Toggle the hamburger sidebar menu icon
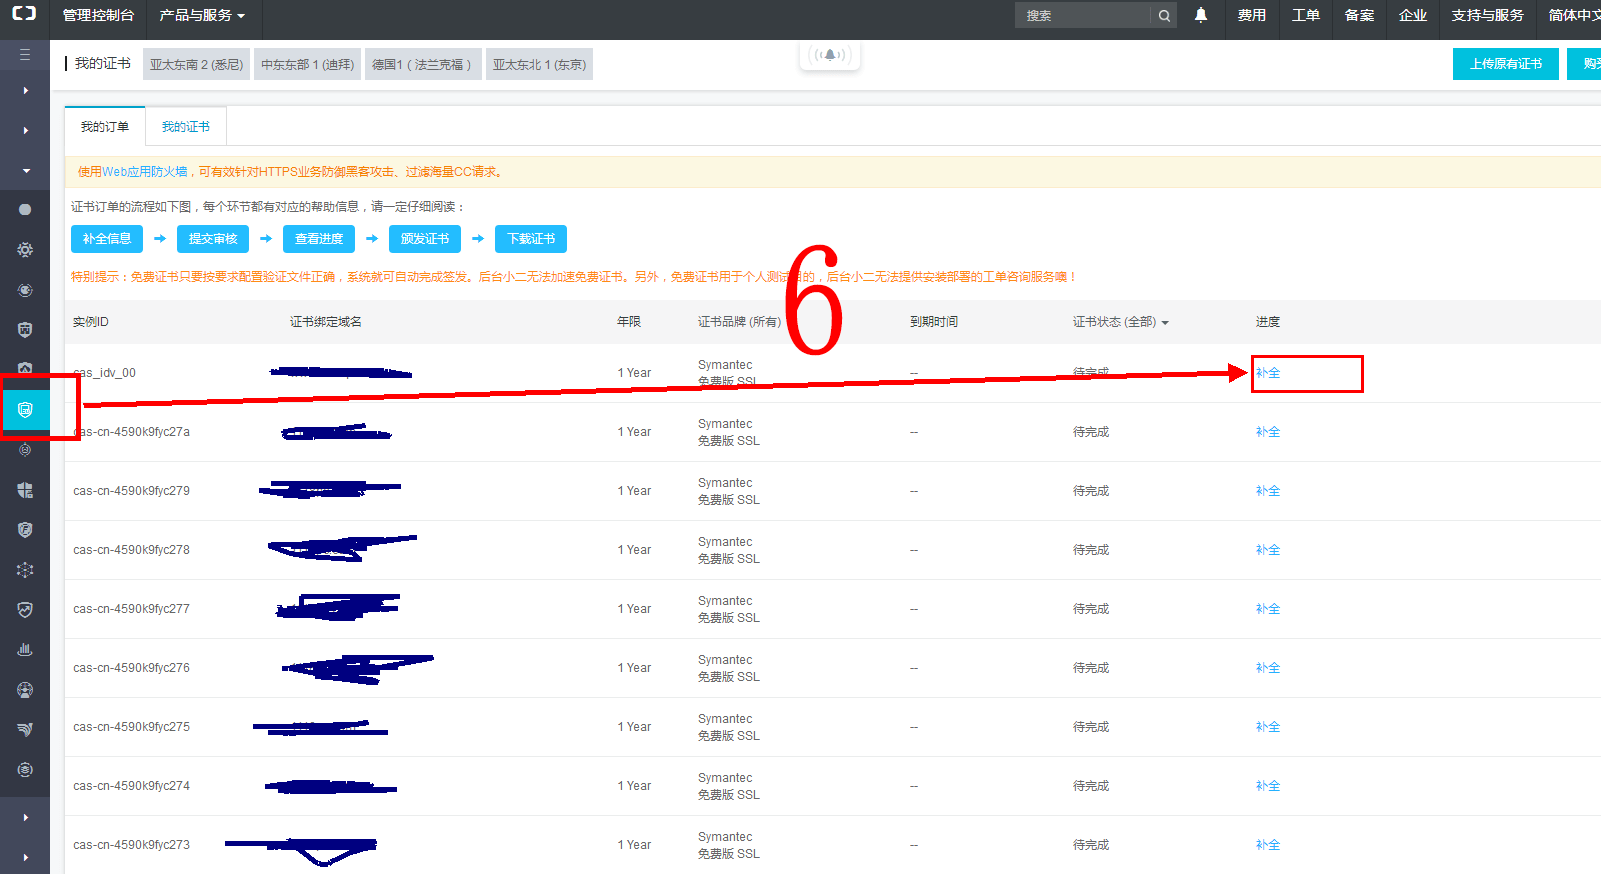 25,54
